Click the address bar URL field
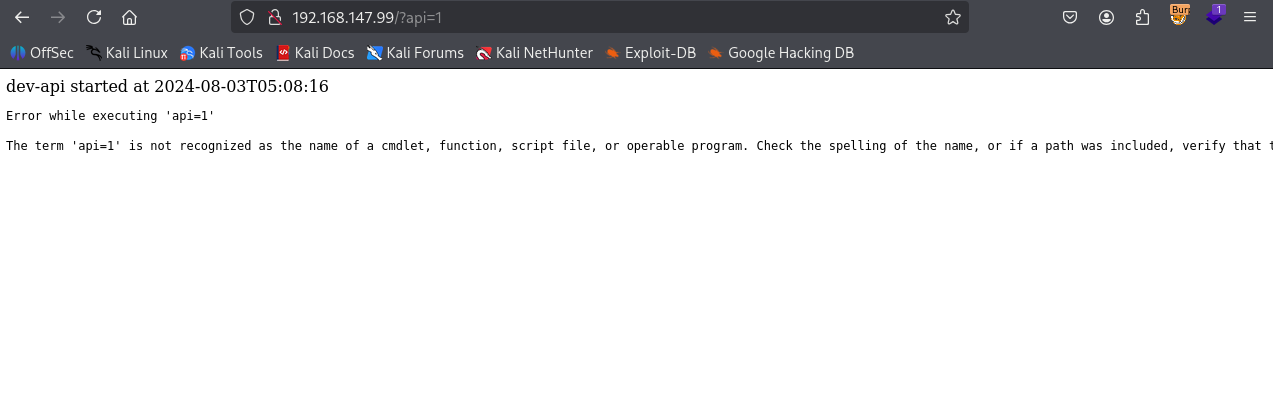1273x401 pixels. pyautogui.click(x=600, y=17)
